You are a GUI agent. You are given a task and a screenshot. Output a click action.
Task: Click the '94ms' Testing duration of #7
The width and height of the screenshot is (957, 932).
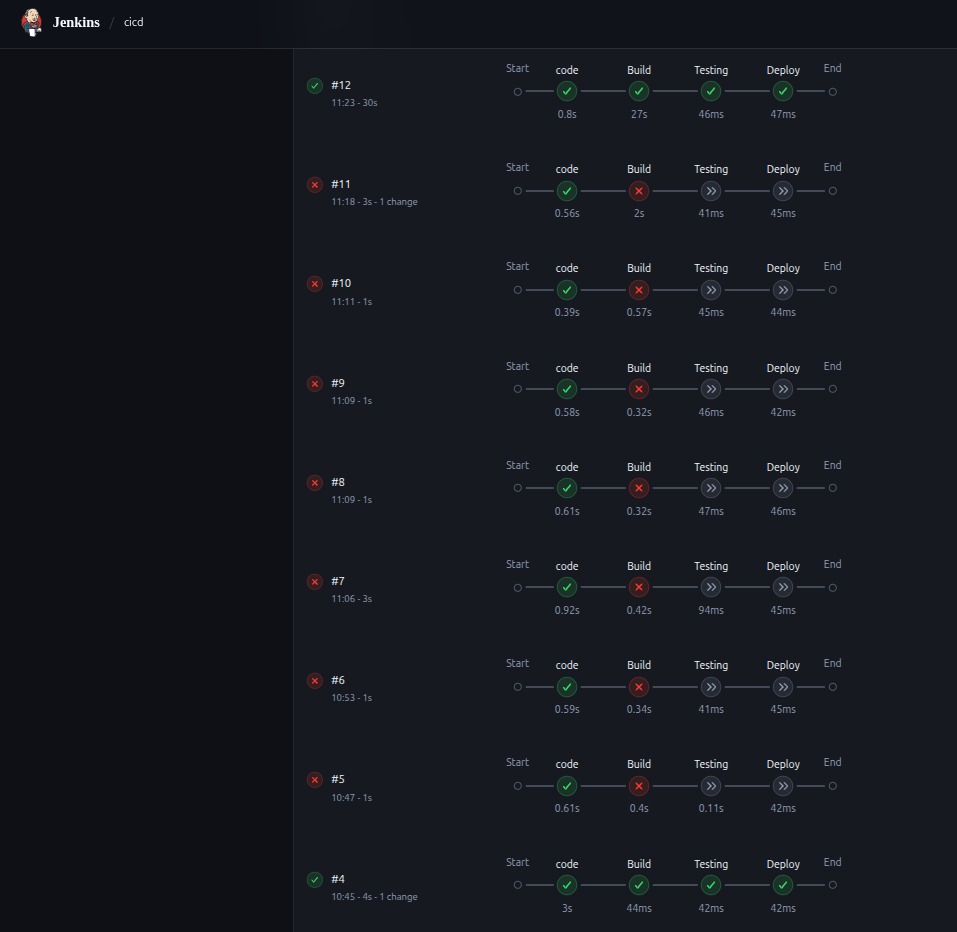[711, 610]
